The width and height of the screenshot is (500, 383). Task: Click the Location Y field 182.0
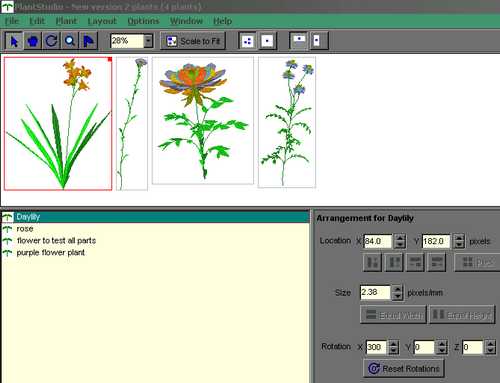(x=436, y=241)
